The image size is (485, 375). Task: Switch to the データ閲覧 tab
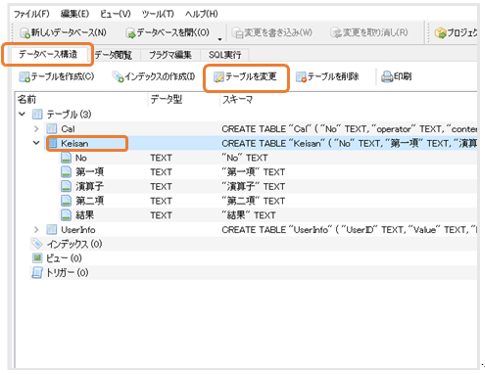point(113,55)
